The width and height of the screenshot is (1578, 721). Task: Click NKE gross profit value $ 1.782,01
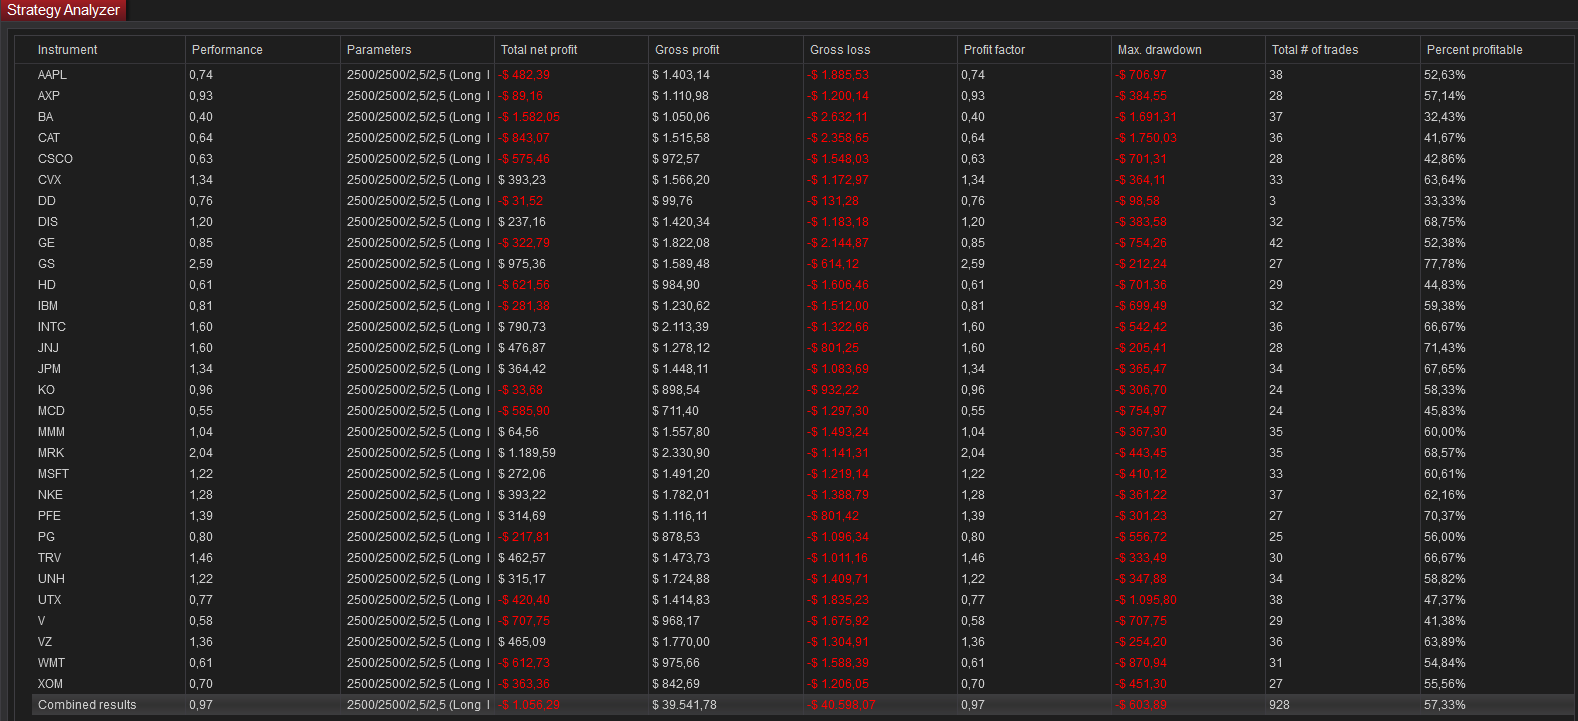(x=681, y=495)
